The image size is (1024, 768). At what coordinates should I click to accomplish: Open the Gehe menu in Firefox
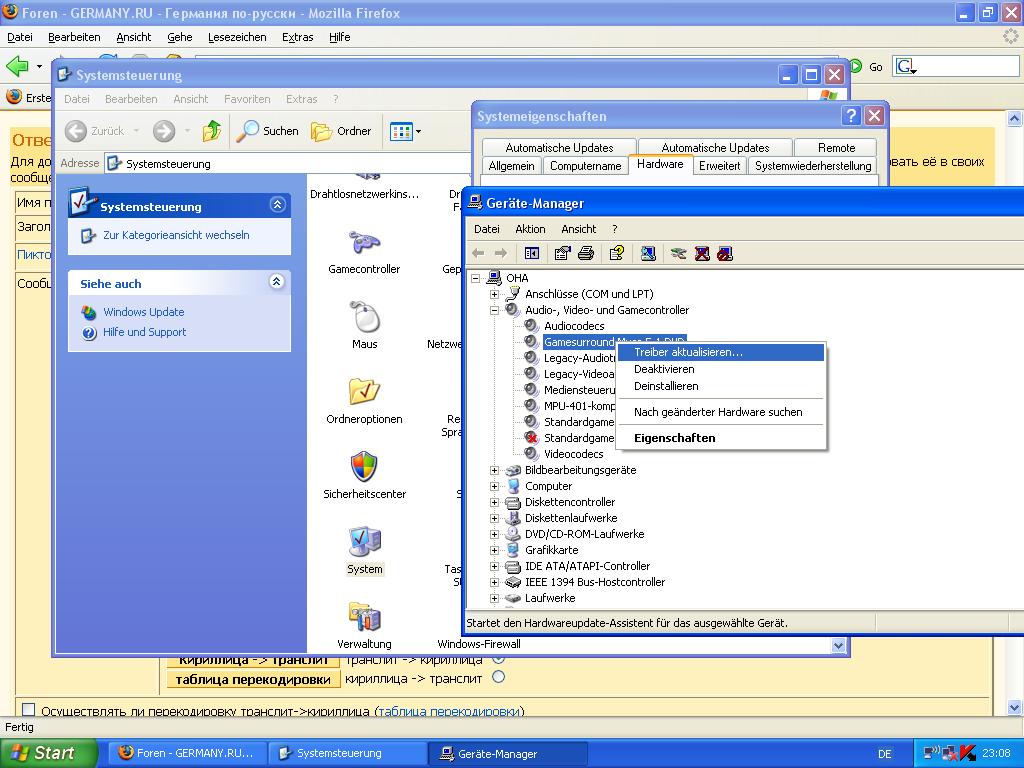click(x=180, y=37)
